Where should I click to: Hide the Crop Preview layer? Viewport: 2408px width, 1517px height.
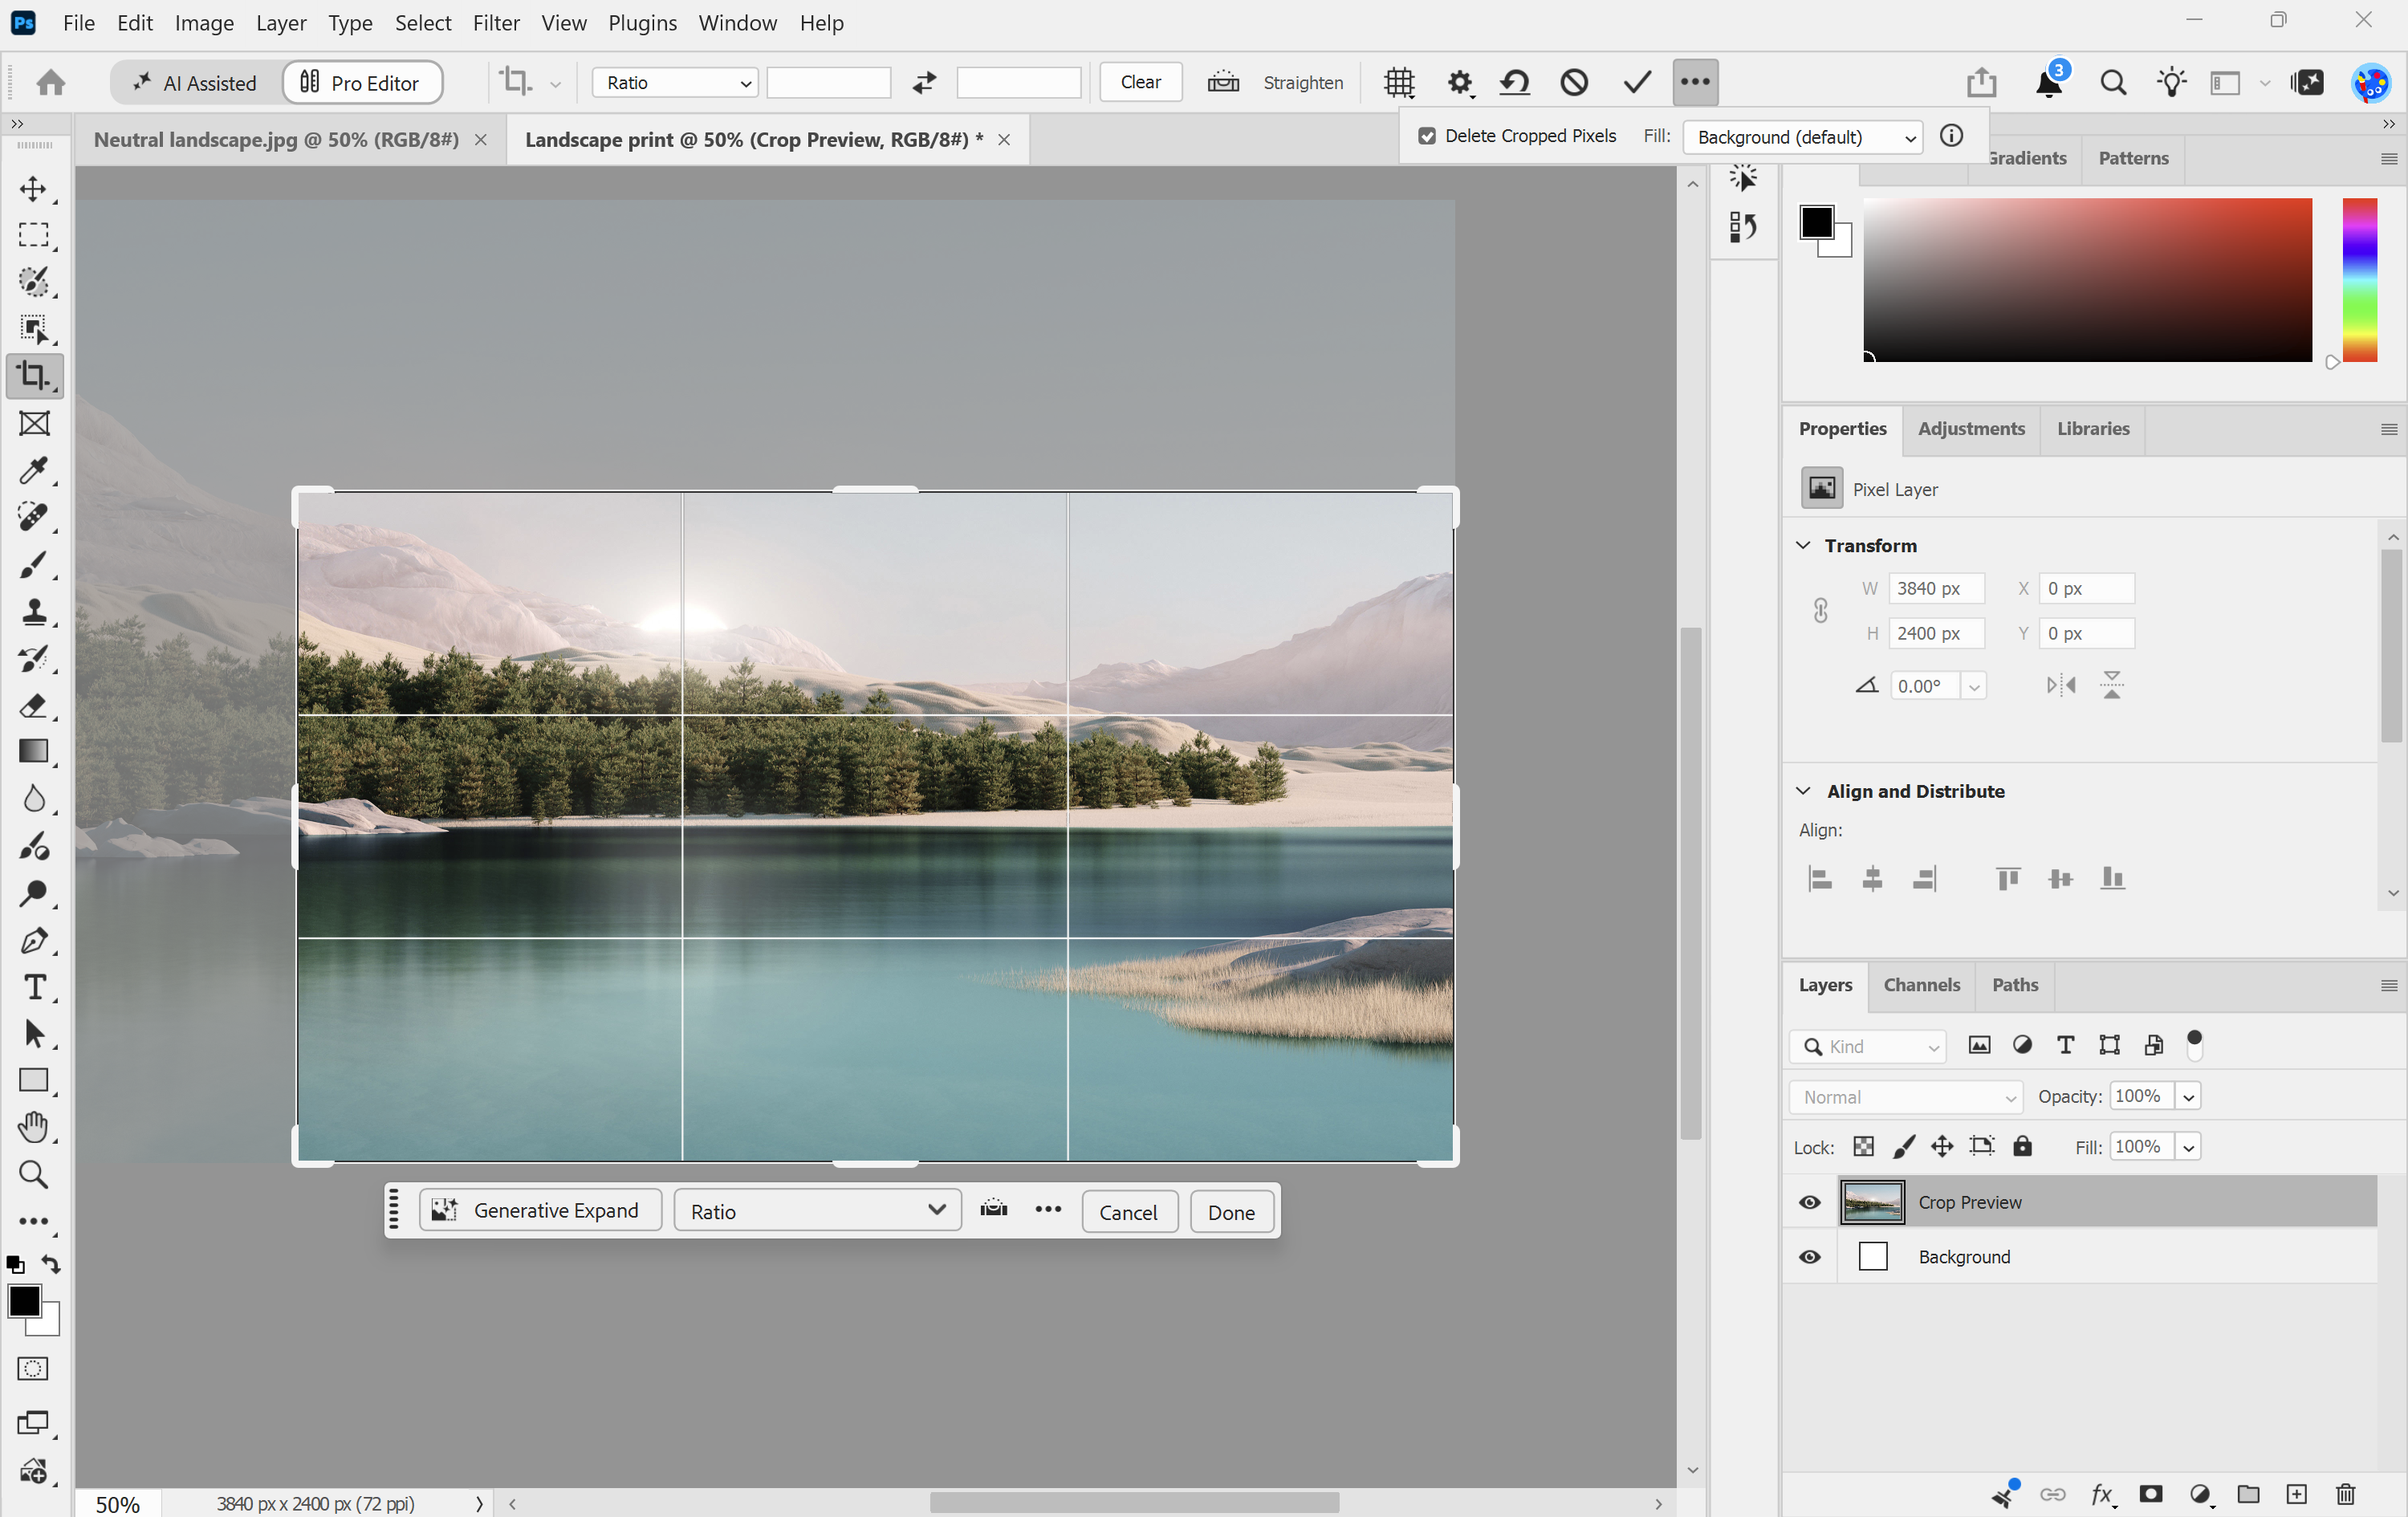pos(1810,1202)
